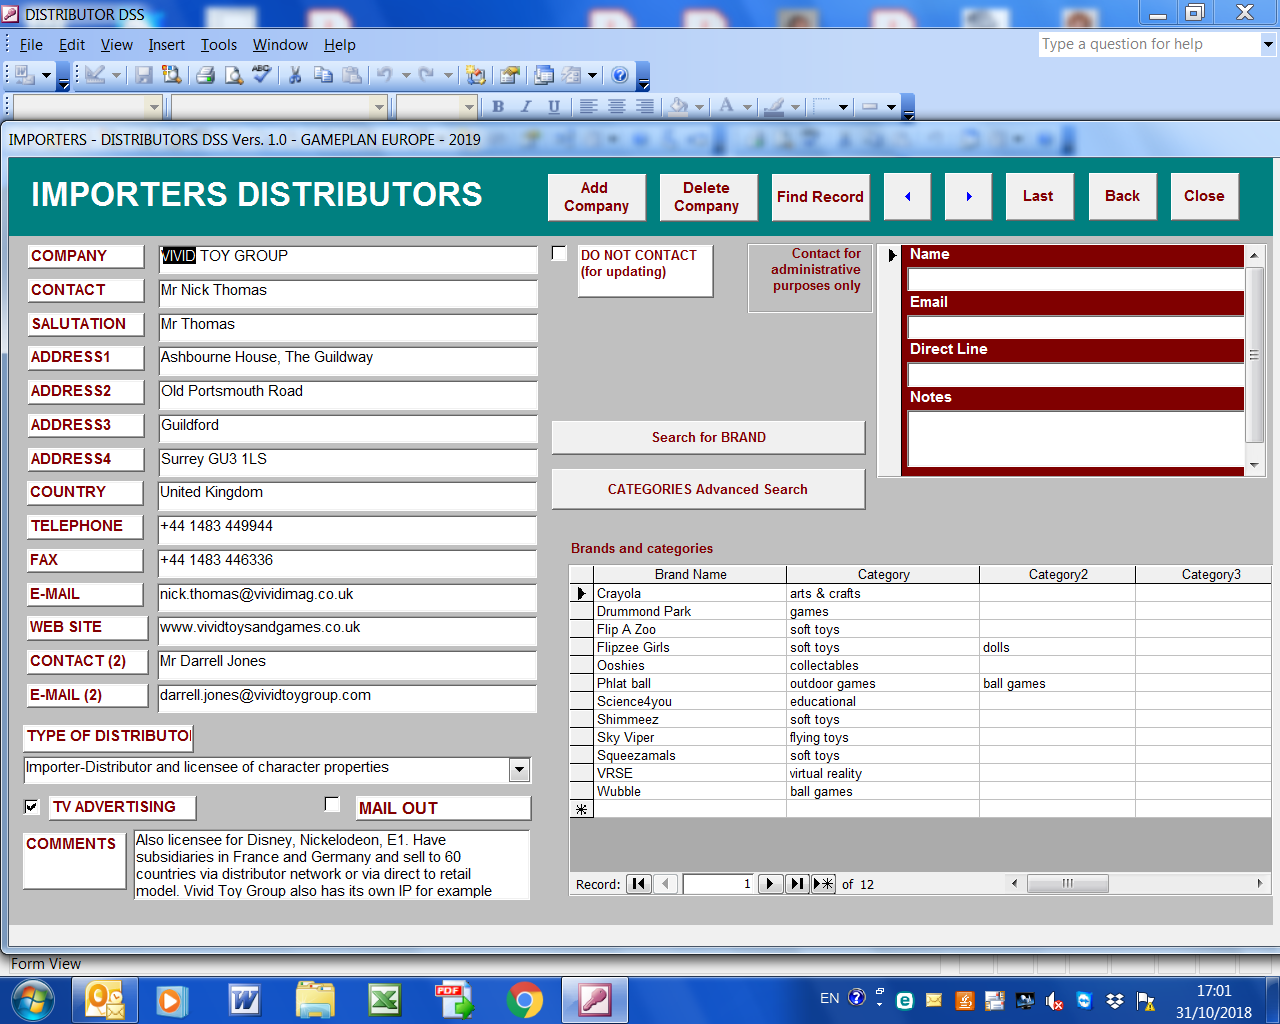Click the Type a question for help box

tap(1150, 44)
